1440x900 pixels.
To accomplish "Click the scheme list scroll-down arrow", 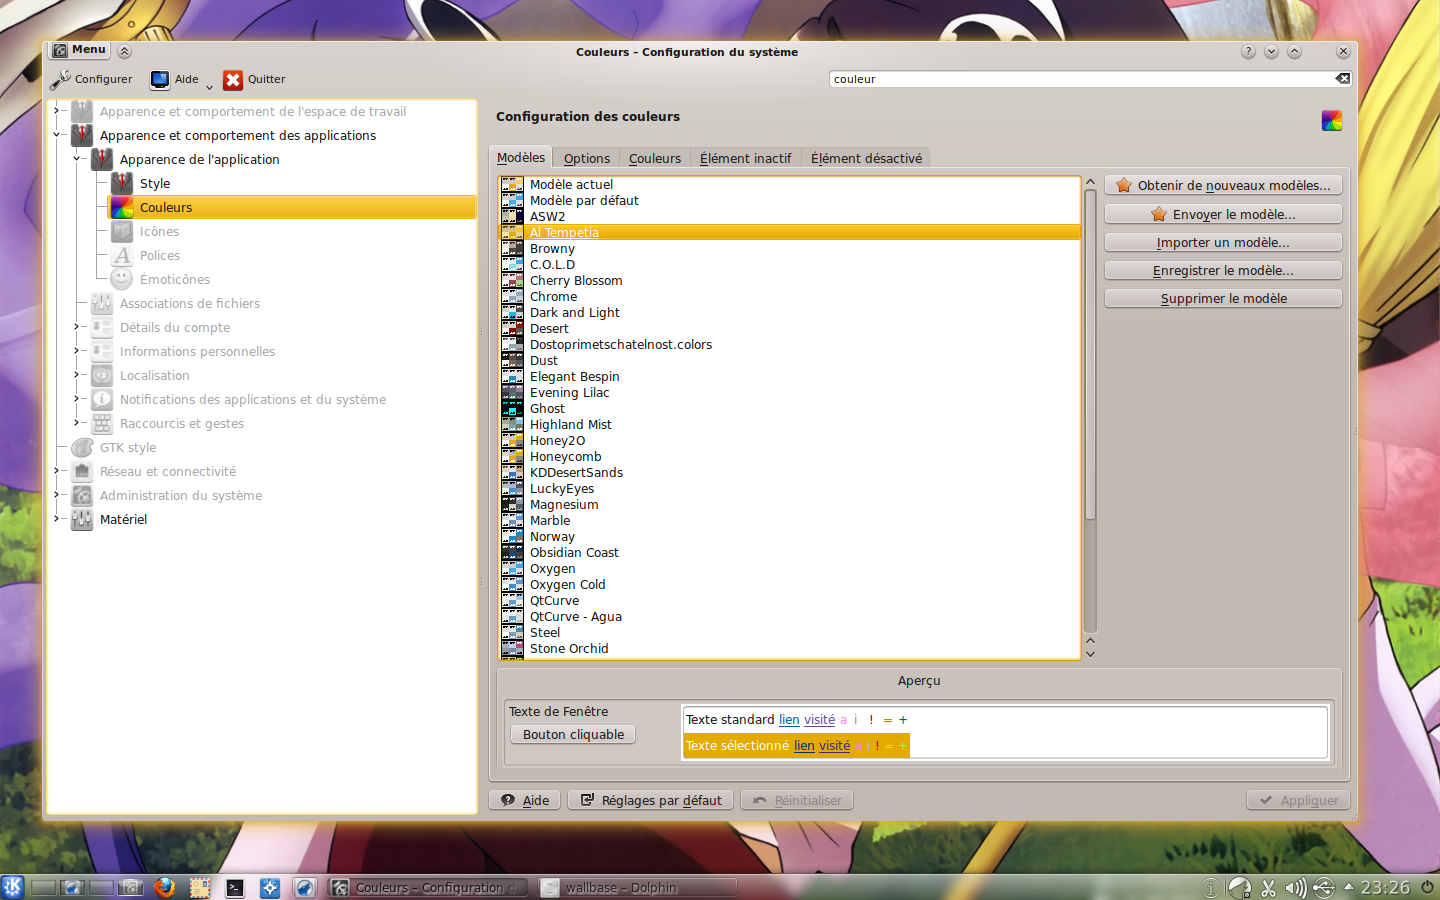I will pyautogui.click(x=1090, y=654).
